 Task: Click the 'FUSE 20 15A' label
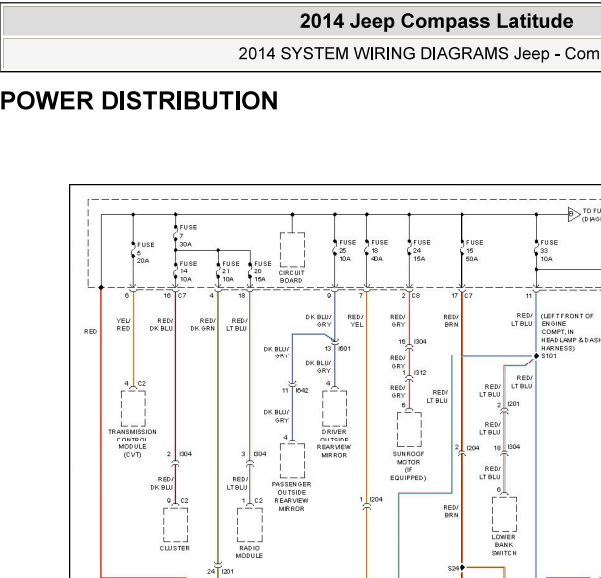click(x=263, y=271)
